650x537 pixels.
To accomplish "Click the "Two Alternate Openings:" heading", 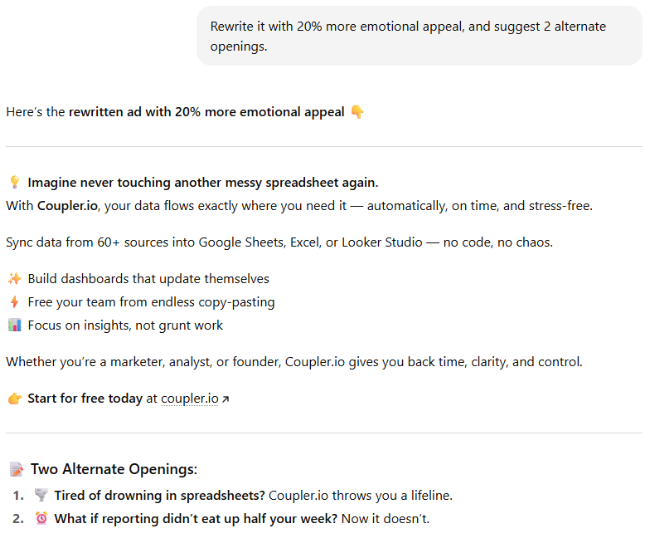I will (x=114, y=469).
